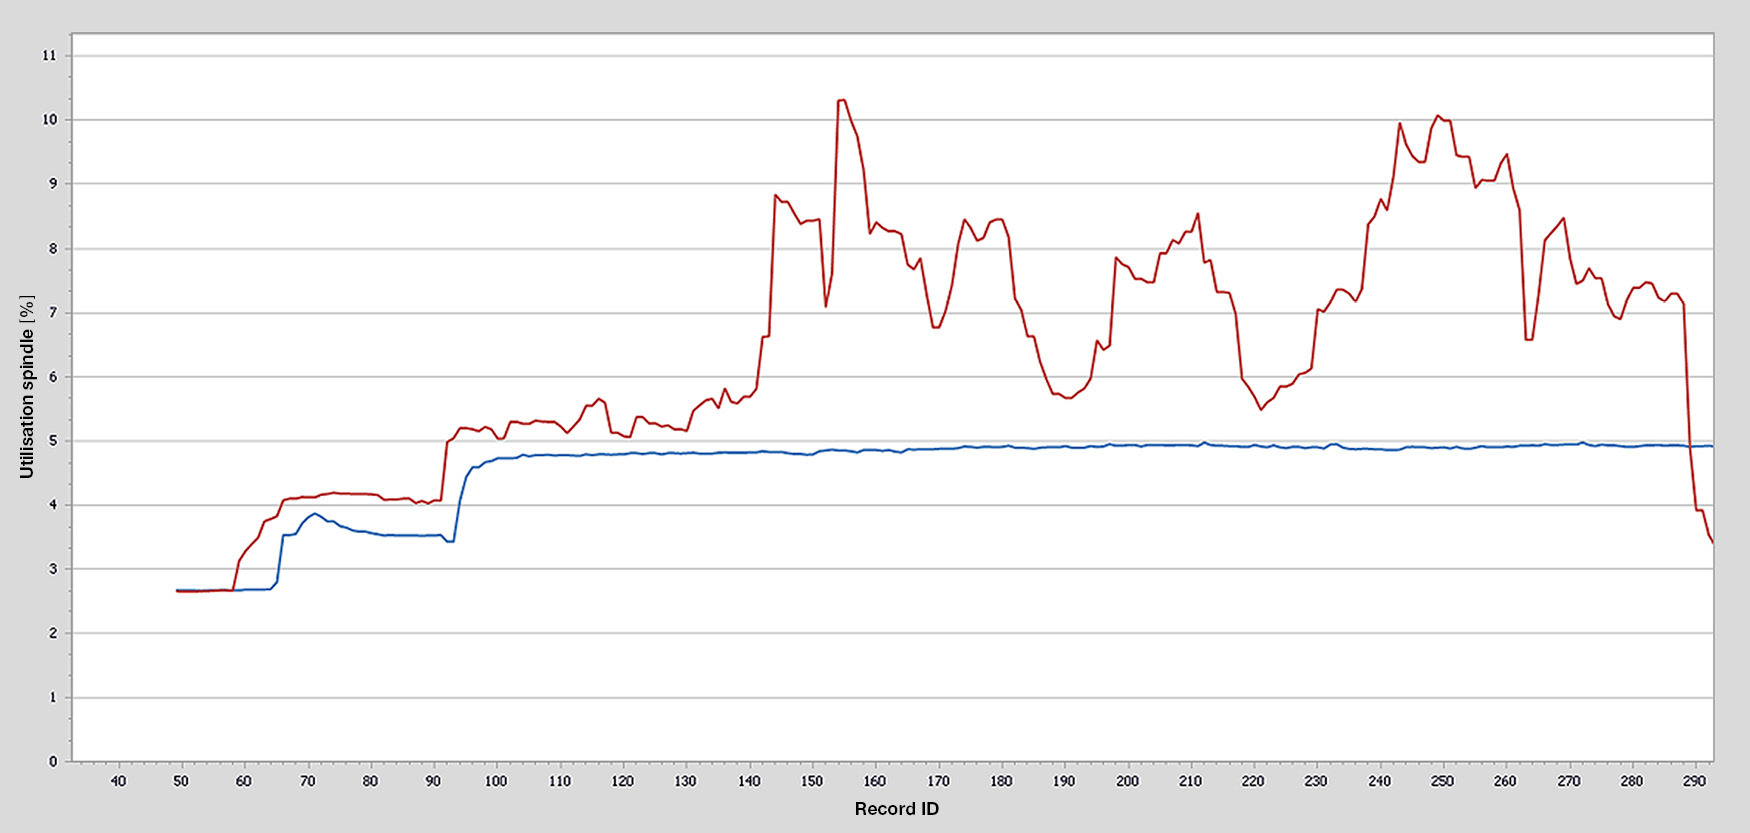Click the red line's highest peak near record 155
The image size is (1750, 833).
point(841,100)
